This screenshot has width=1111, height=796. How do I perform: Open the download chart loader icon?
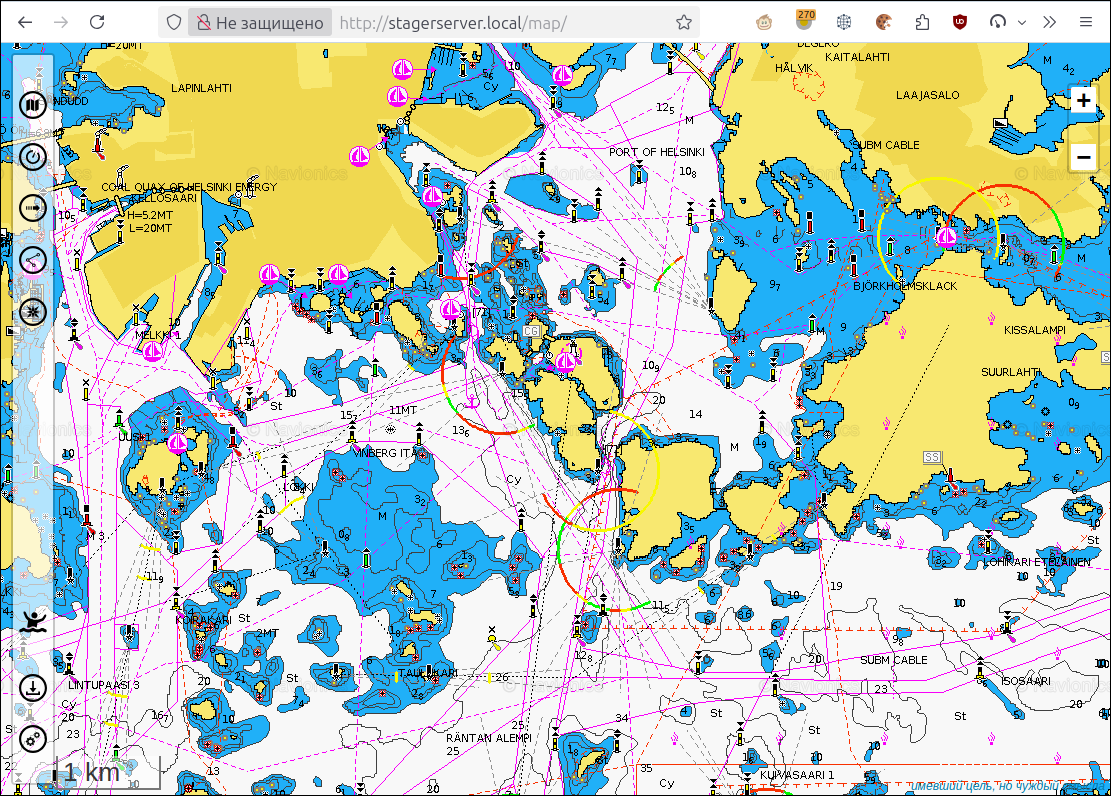click(x=33, y=688)
